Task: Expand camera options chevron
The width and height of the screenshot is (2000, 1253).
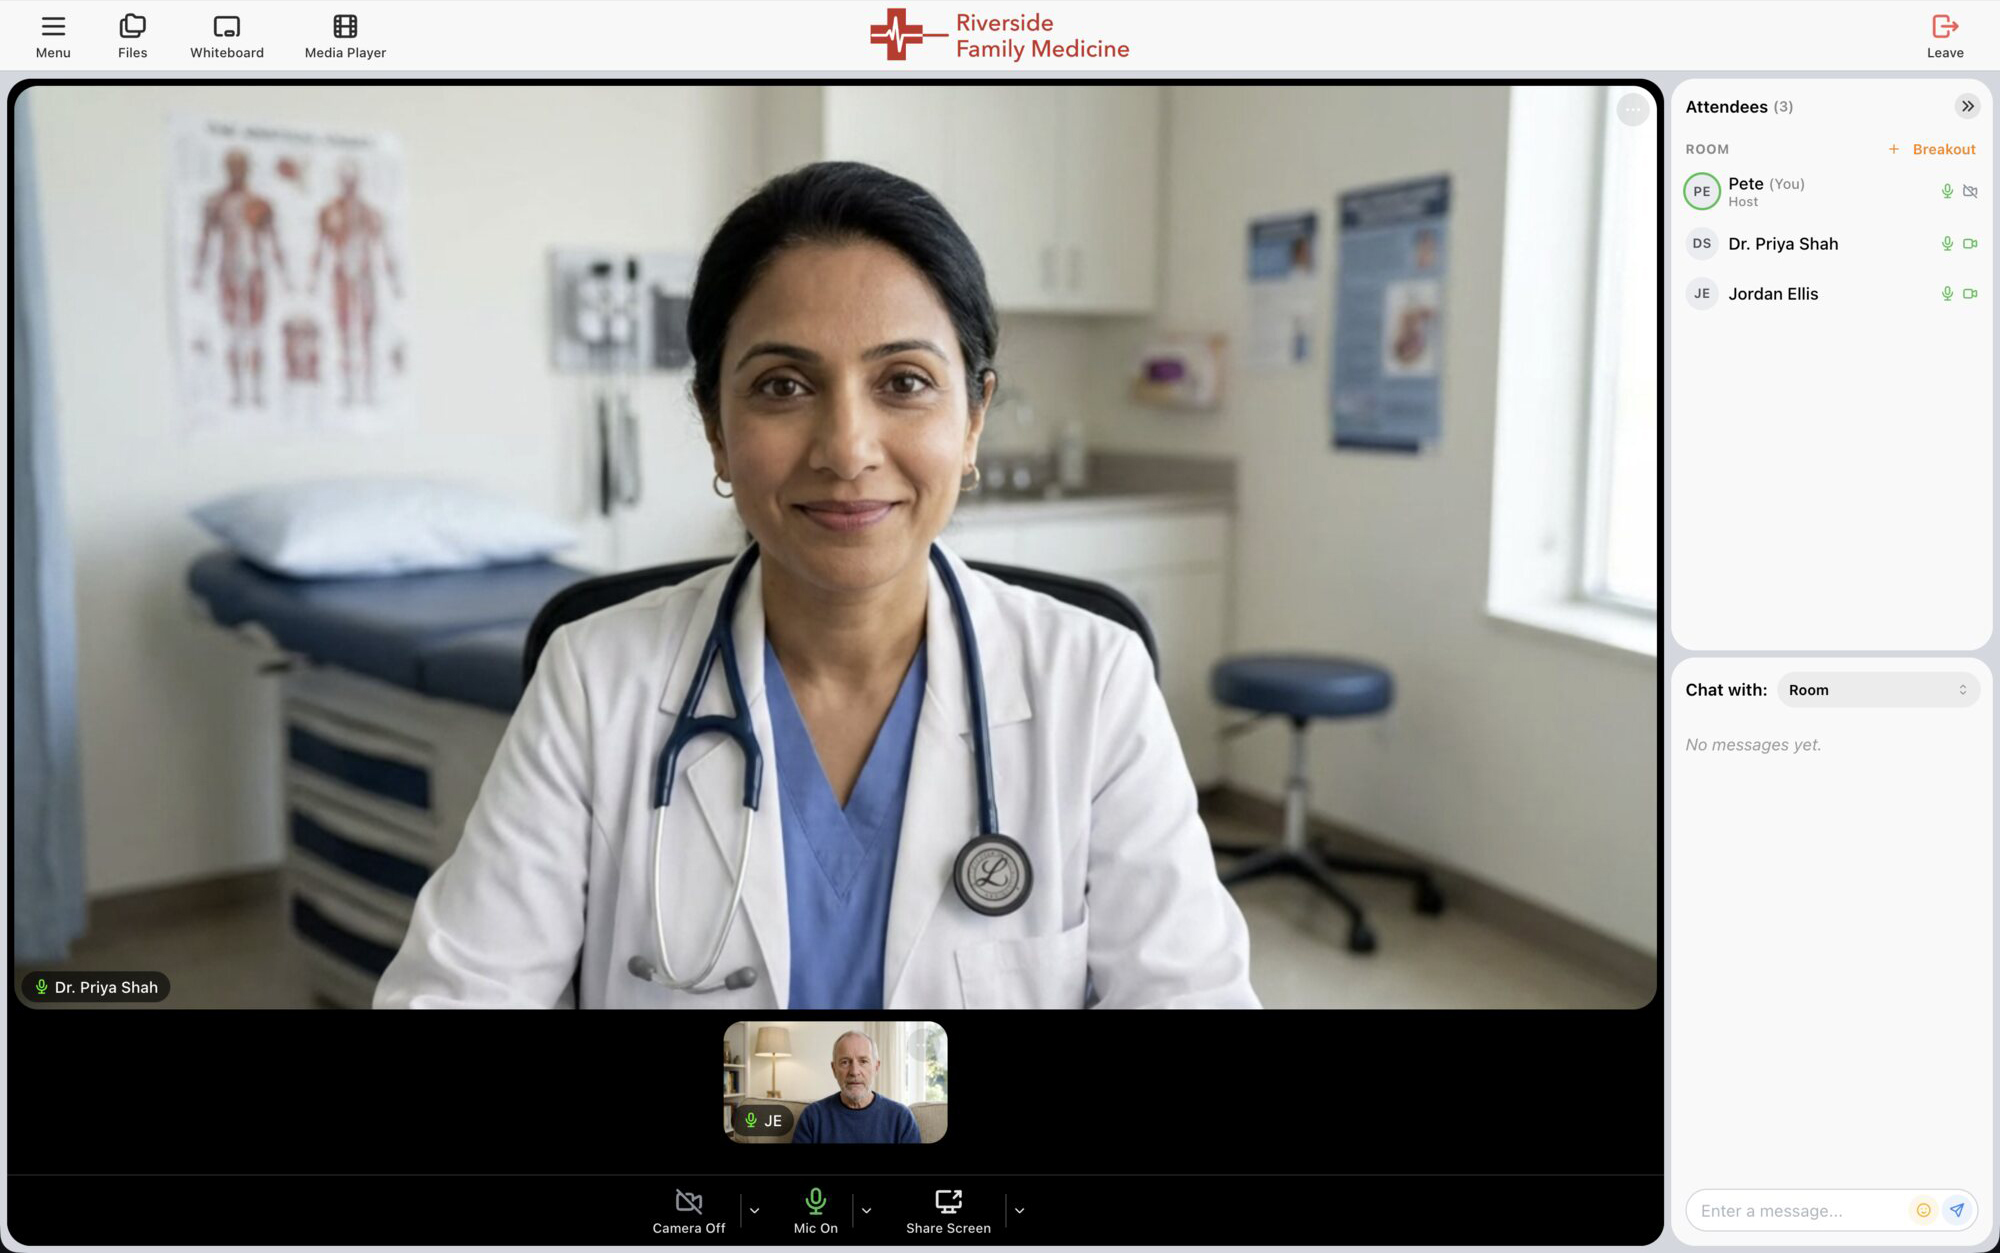Action: coord(754,1211)
